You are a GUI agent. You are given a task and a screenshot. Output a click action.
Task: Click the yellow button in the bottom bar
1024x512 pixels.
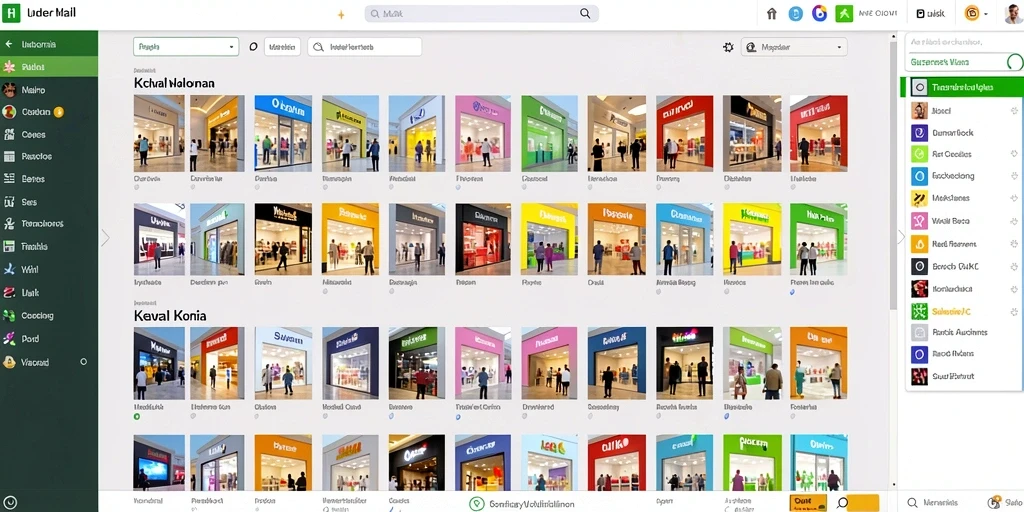(808, 502)
